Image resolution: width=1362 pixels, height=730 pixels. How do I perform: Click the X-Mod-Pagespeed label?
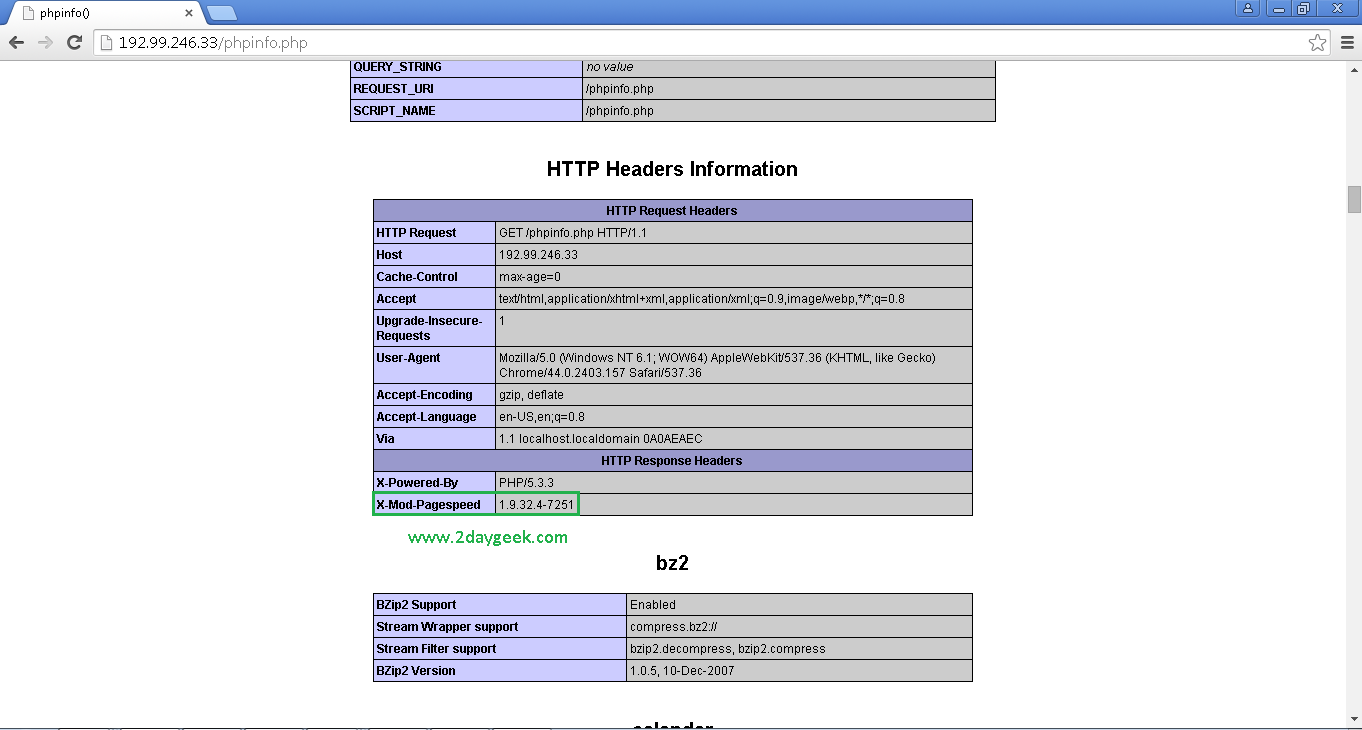(428, 505)
